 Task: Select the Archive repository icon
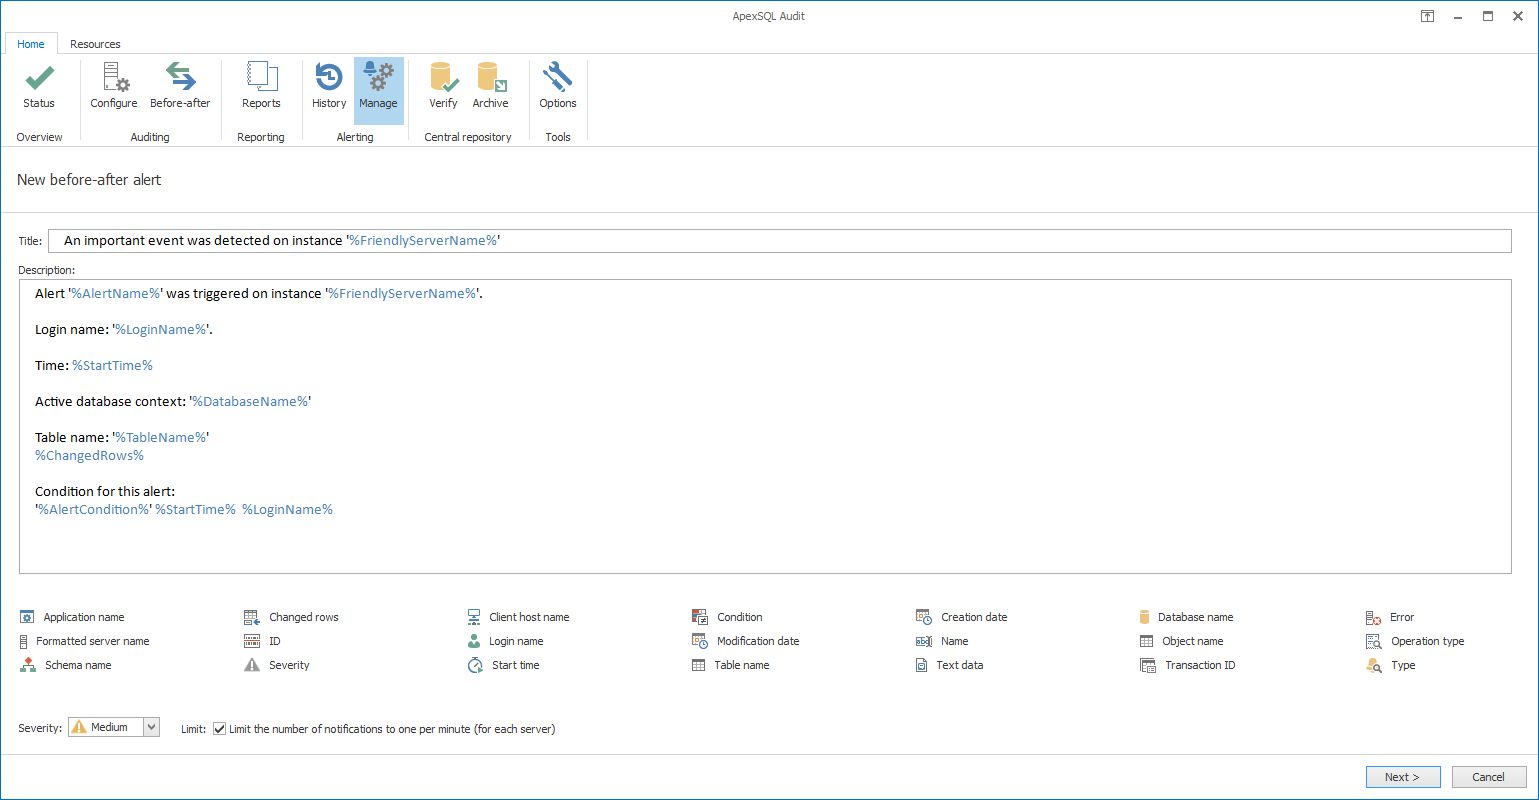coord(490,85)
